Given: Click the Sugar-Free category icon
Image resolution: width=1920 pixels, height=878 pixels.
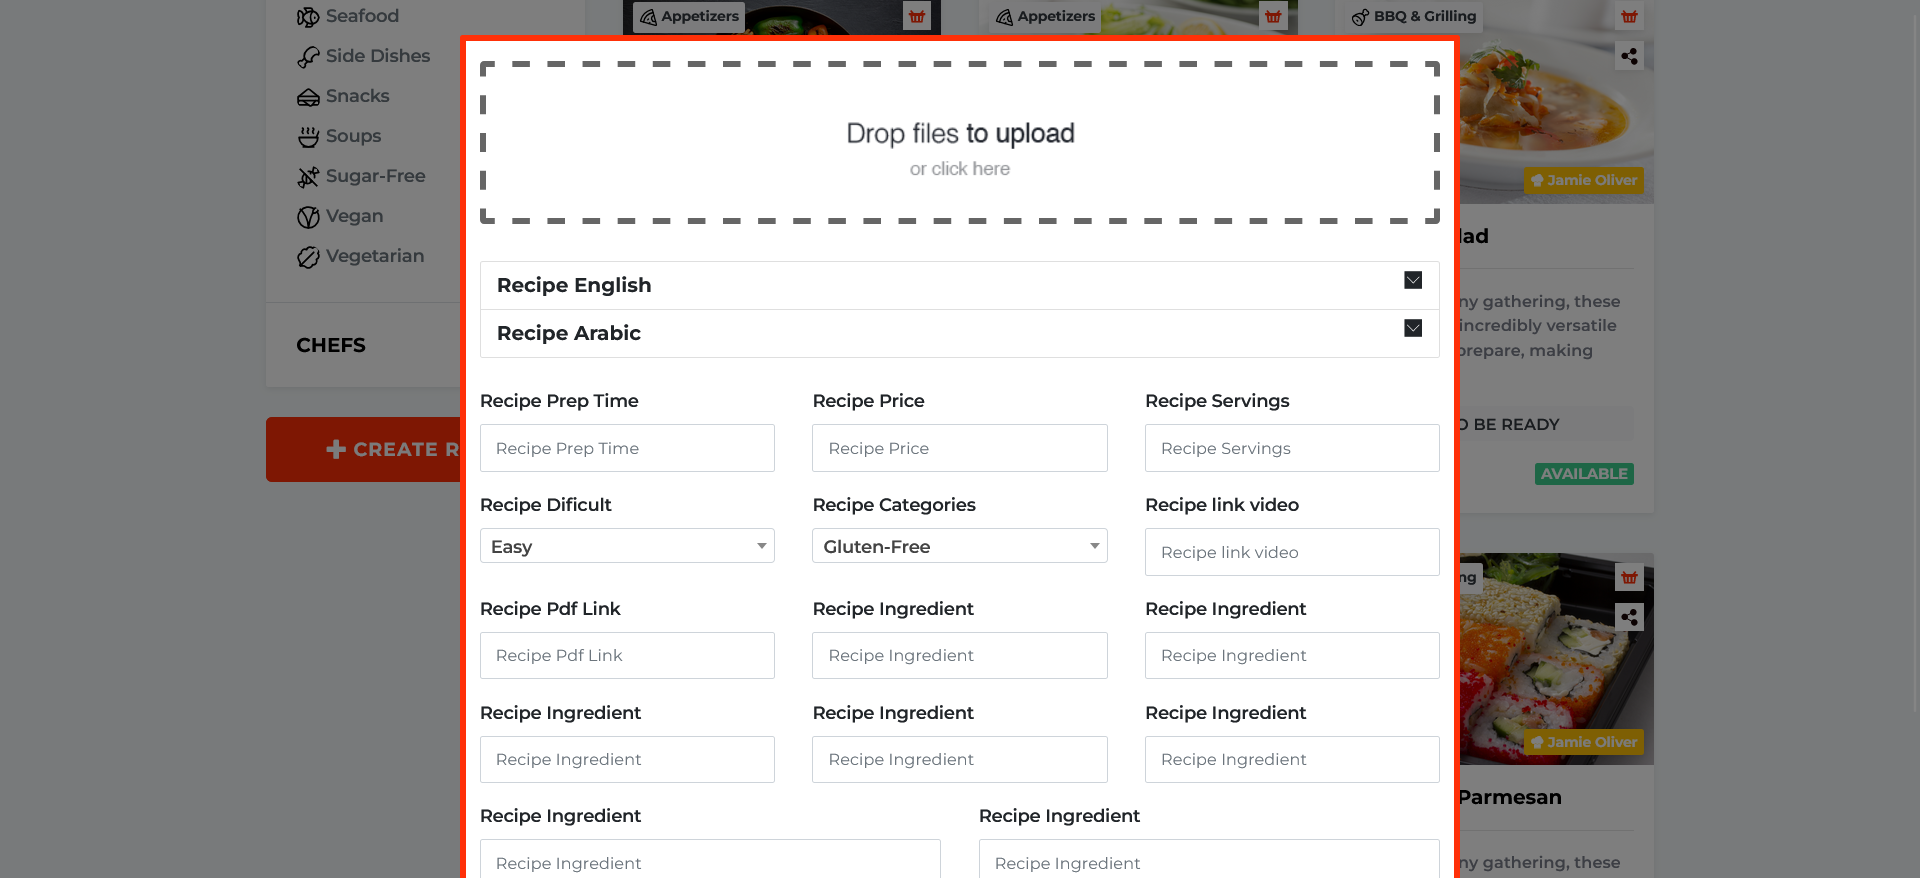Looking at the screenshot, I should point(308,177).
